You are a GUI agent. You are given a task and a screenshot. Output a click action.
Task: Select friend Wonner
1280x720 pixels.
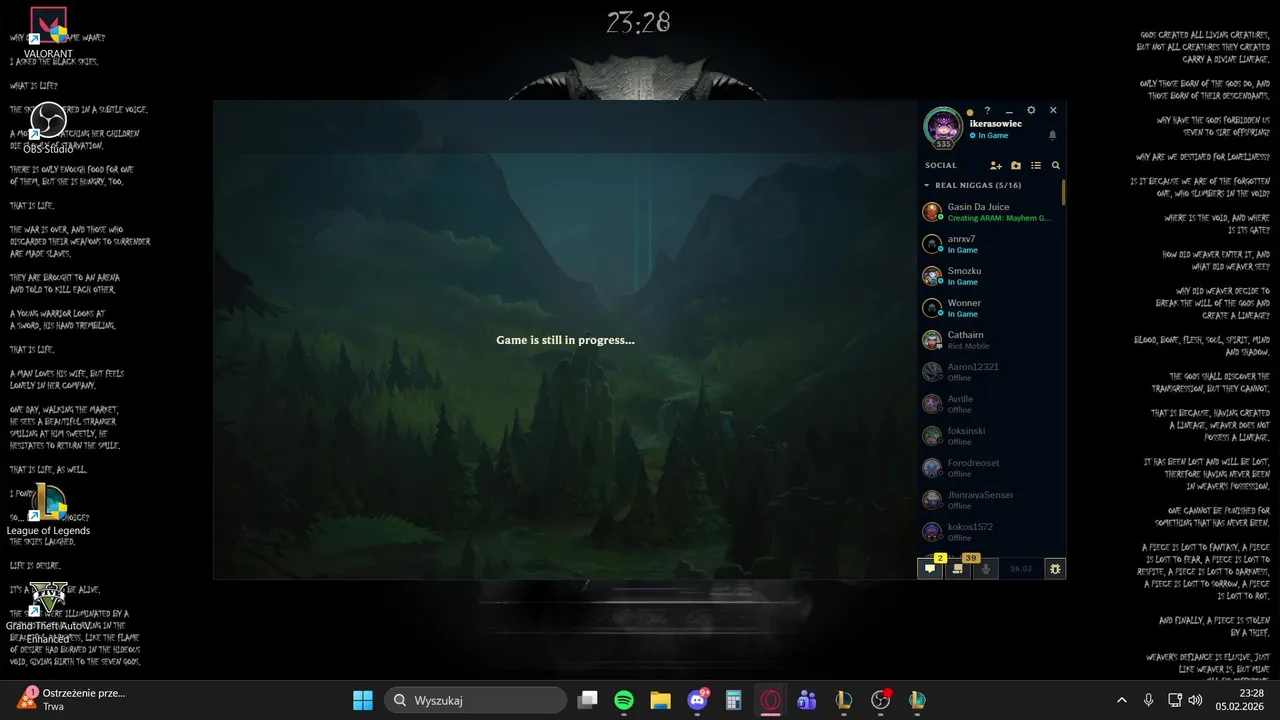(990, 308)
